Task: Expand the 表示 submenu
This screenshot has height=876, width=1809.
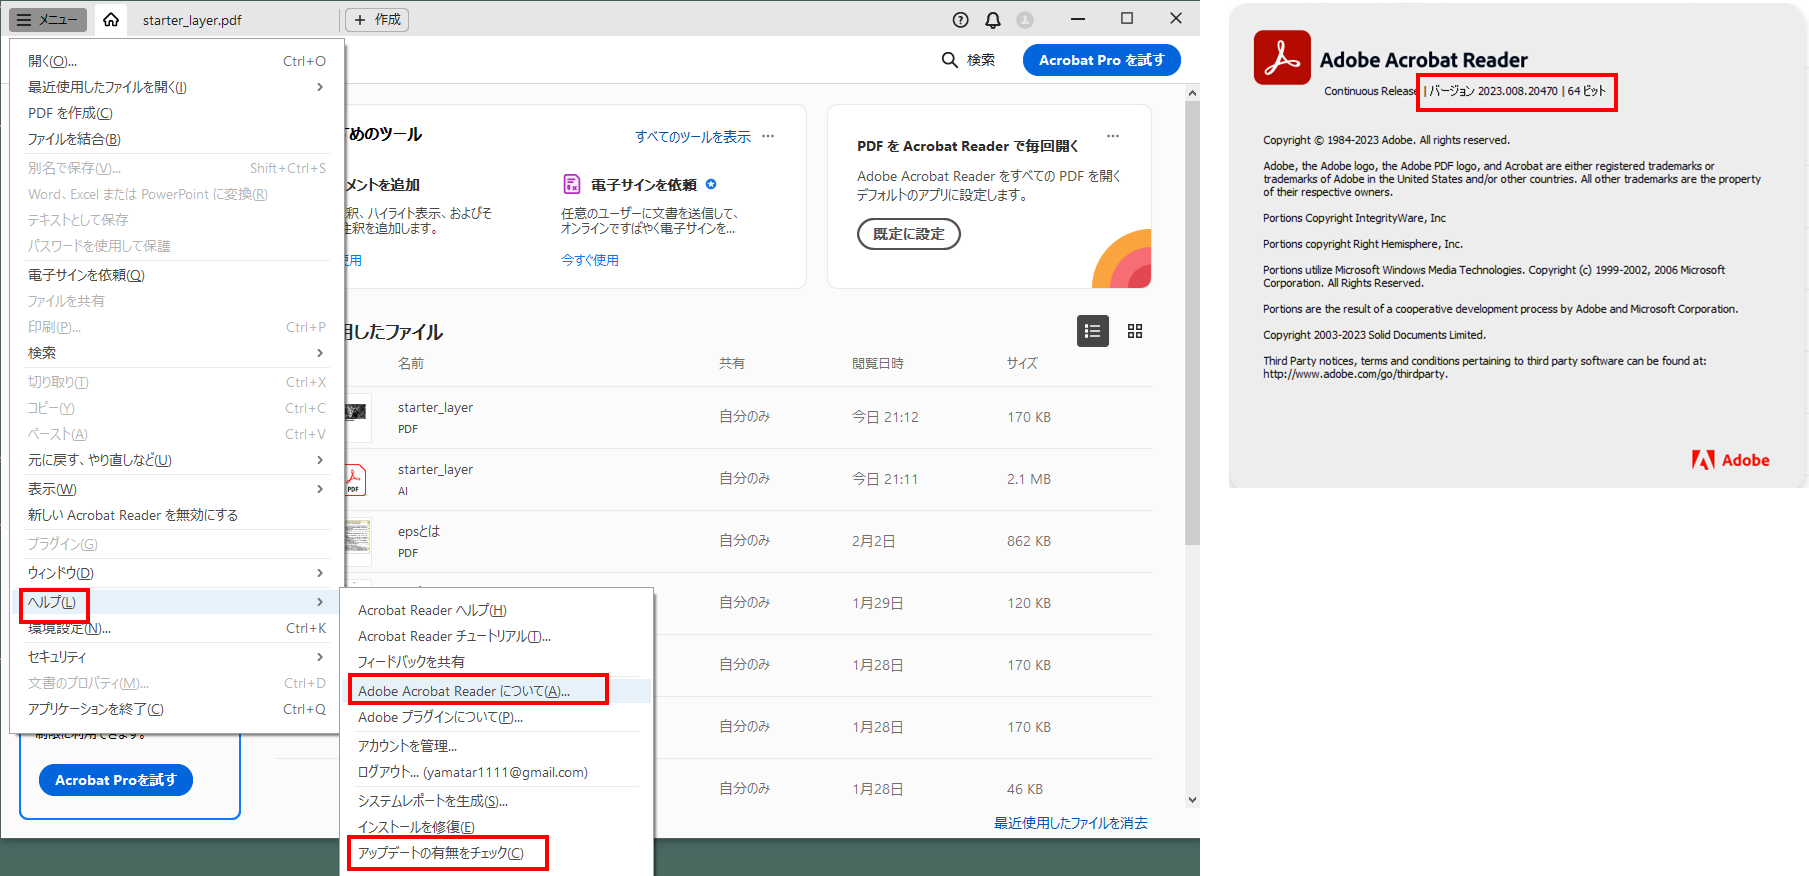Action: 177,489
